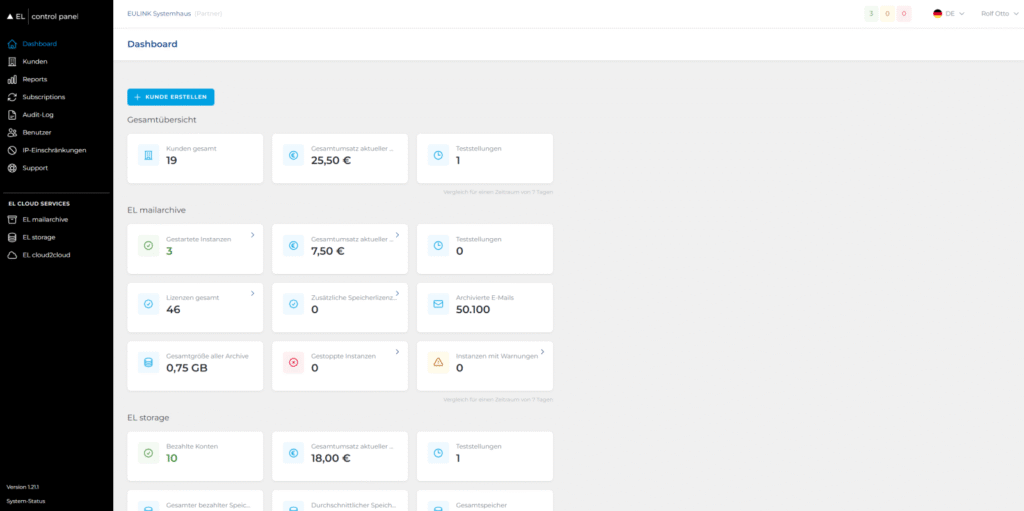Click the IP-Einschränkungen blocked-circle icon

tap(12, 150)
